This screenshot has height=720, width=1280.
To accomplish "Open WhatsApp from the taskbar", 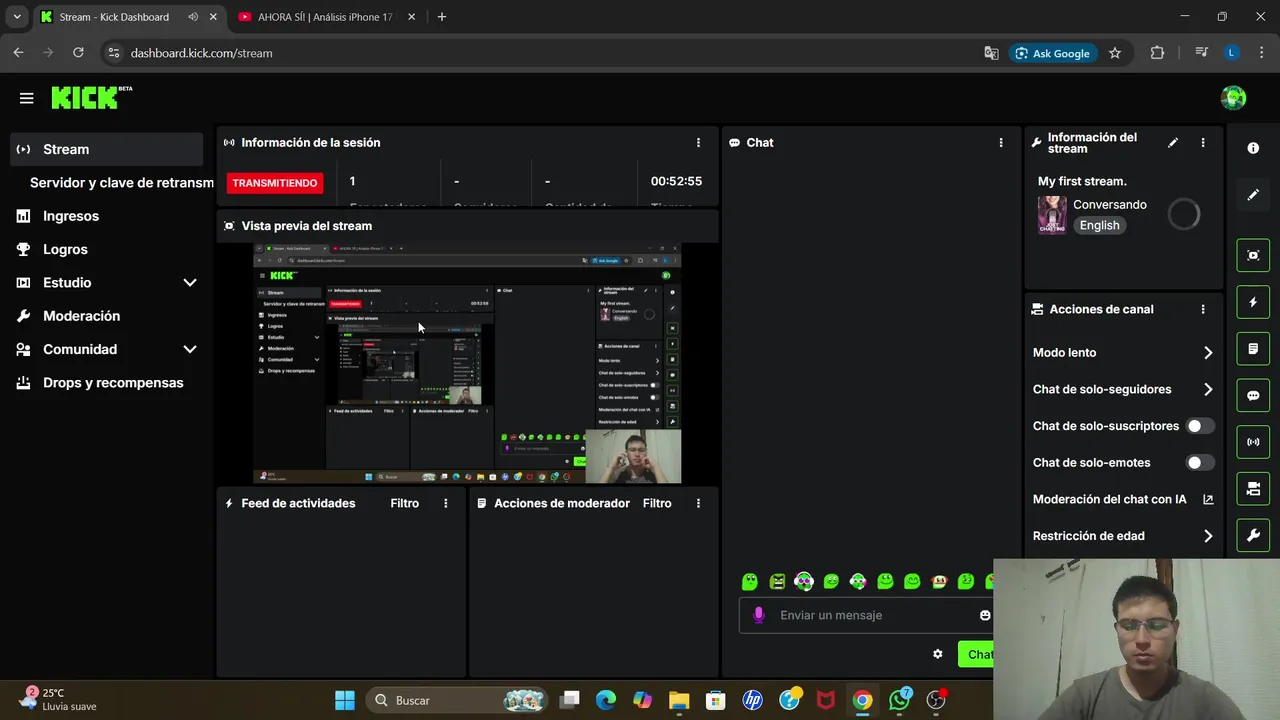I will [x=900, y=700].
